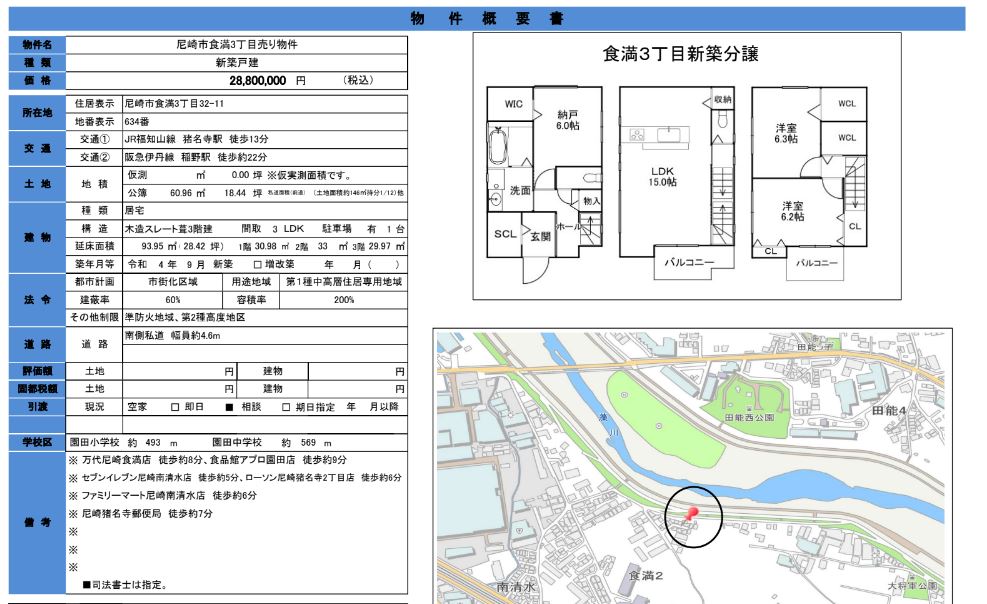Click the 収納 label in LDK floor

[x=723, y=99]
